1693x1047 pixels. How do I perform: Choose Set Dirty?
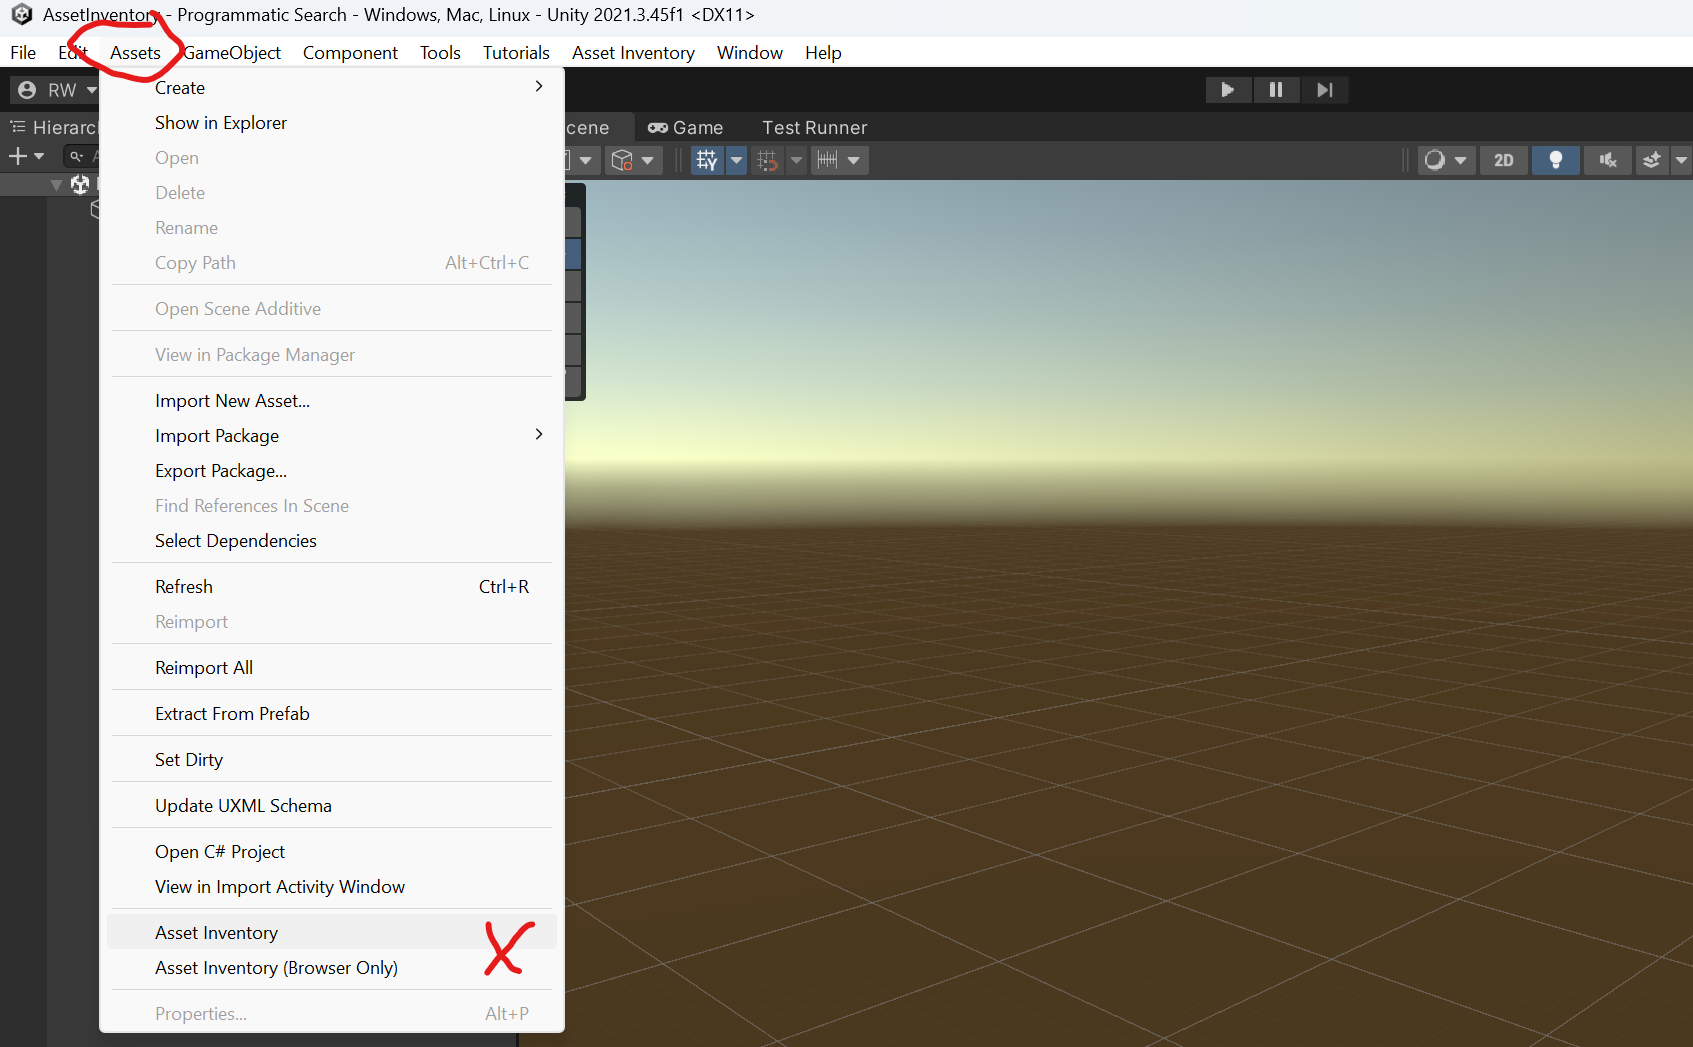coord(332,759)
